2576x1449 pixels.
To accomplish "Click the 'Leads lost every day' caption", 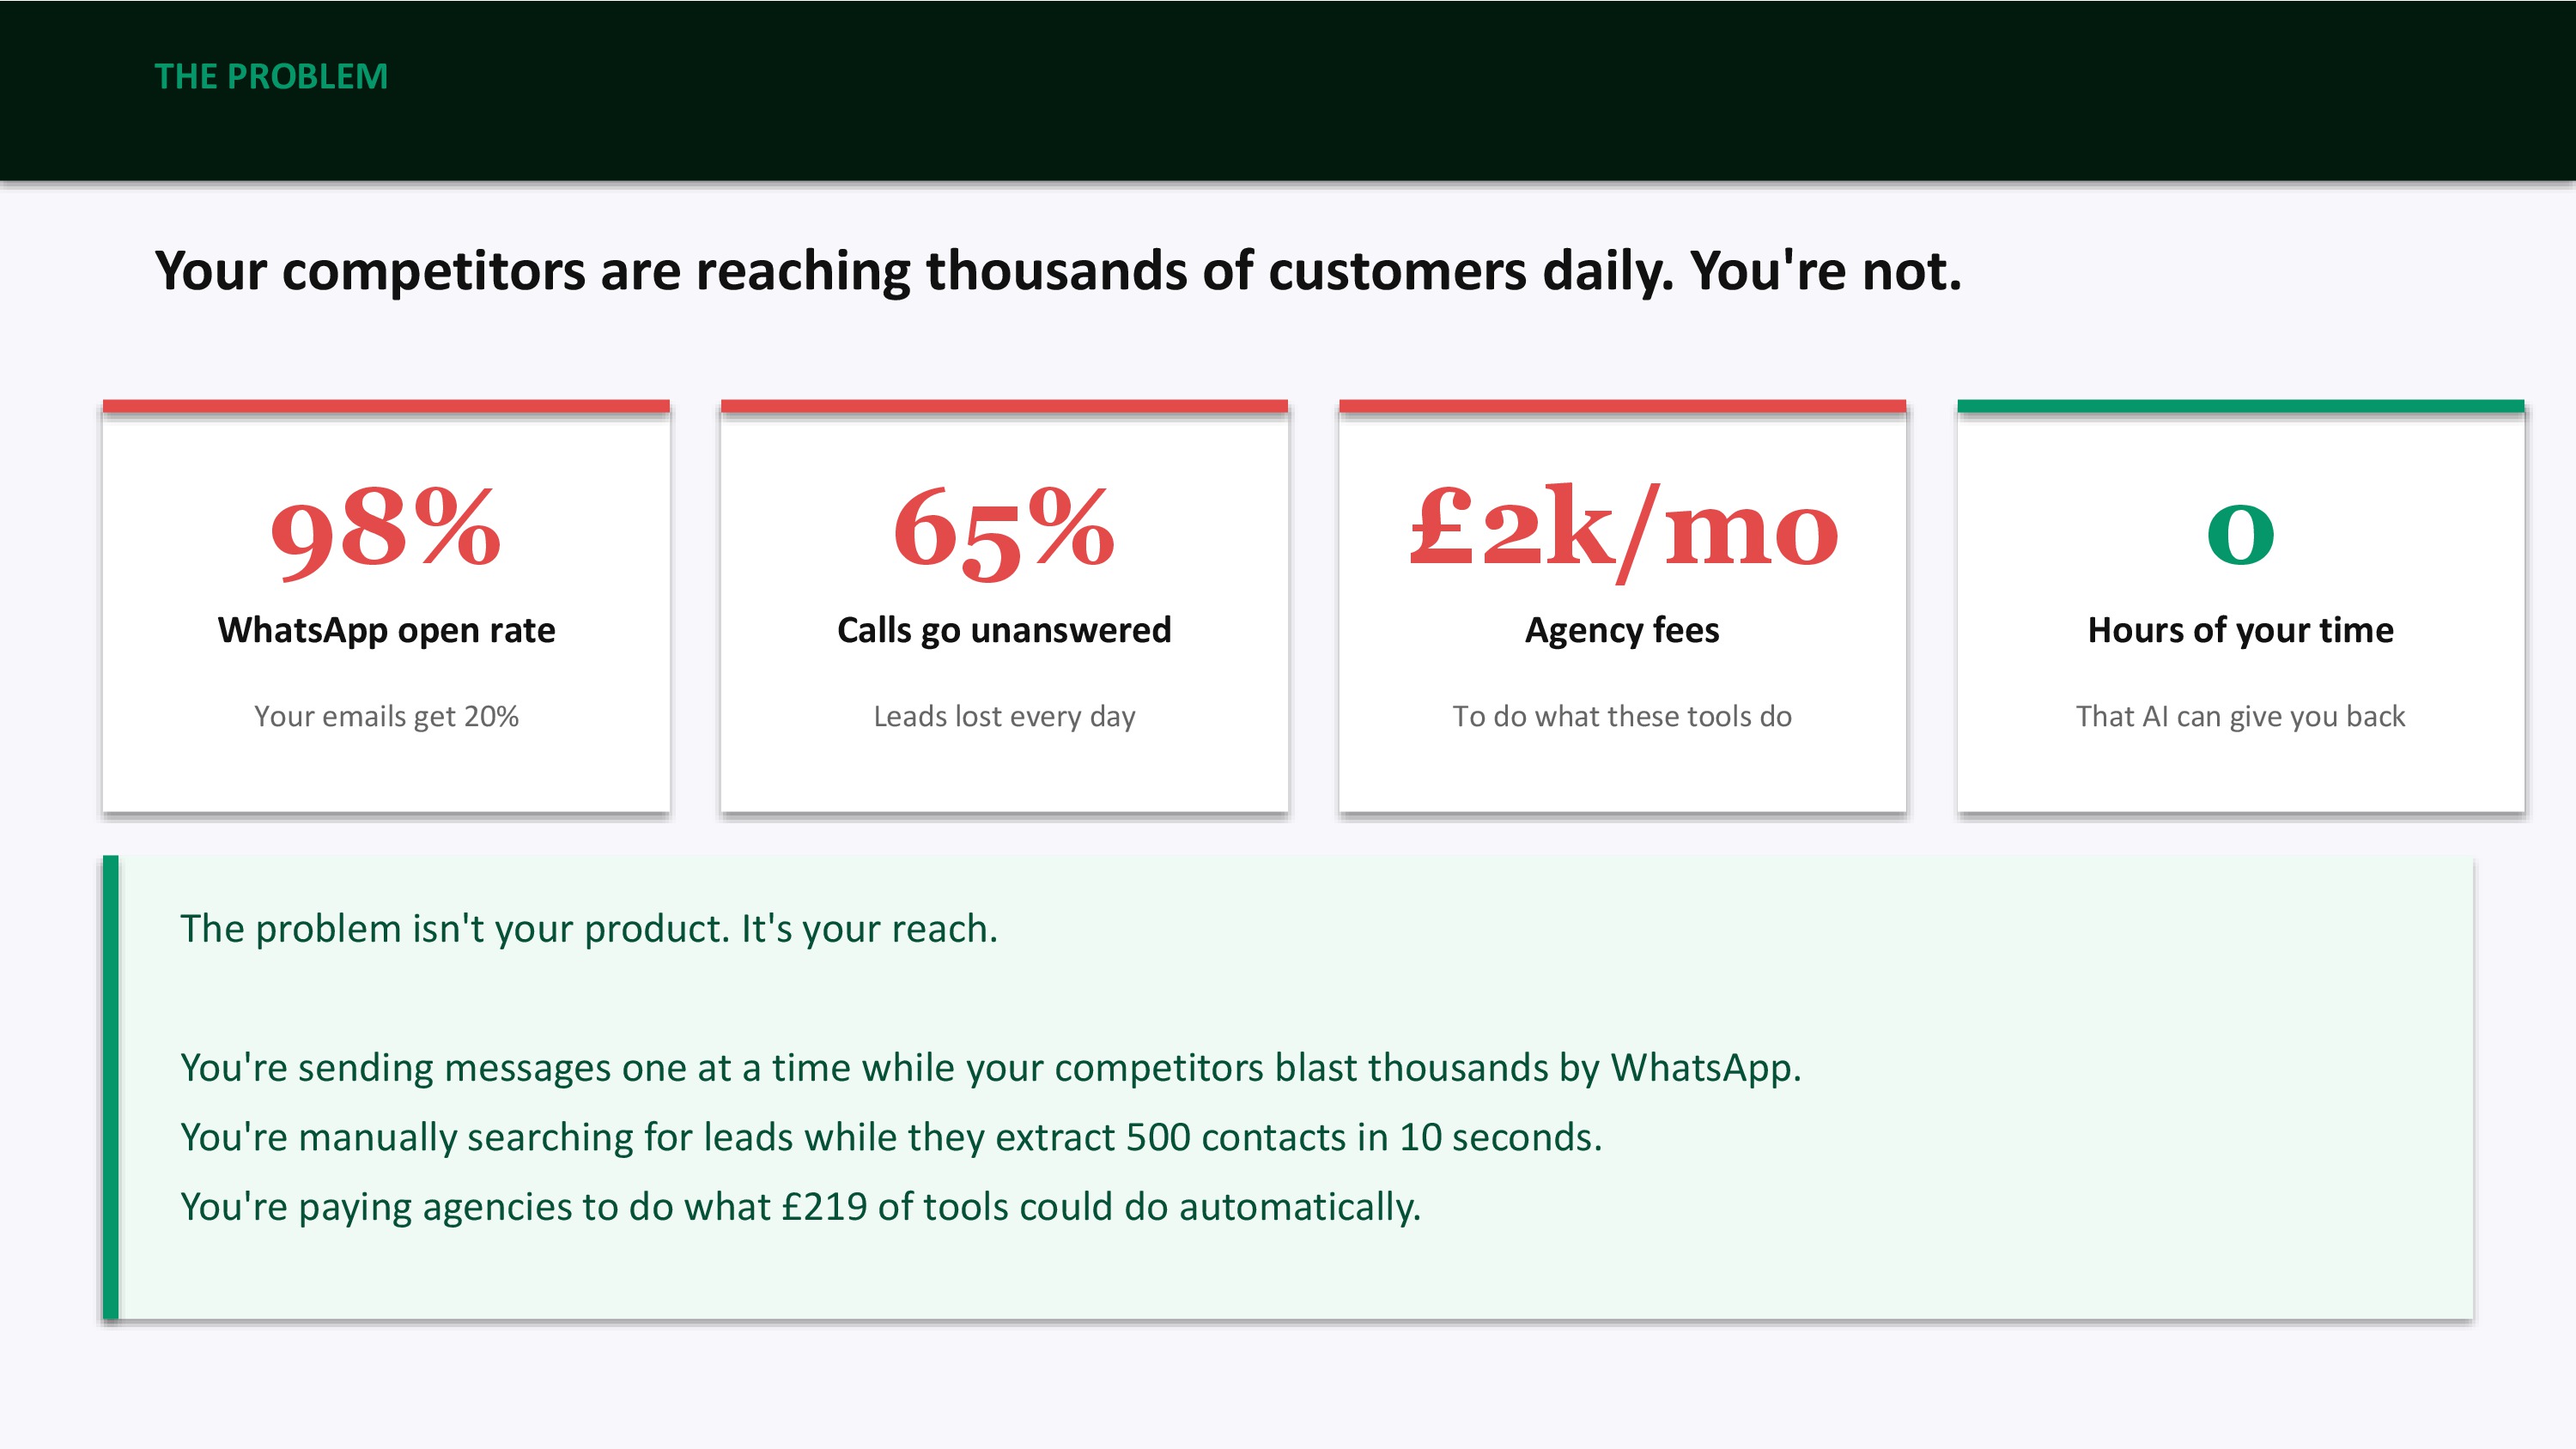I will point(1004,716).
